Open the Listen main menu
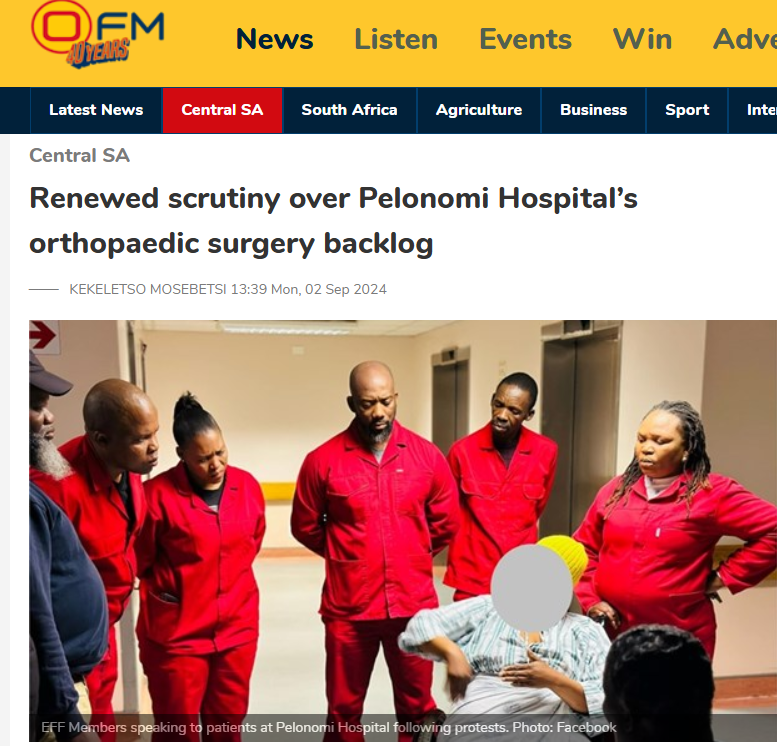Screen dimensions: 777x746 396,39
